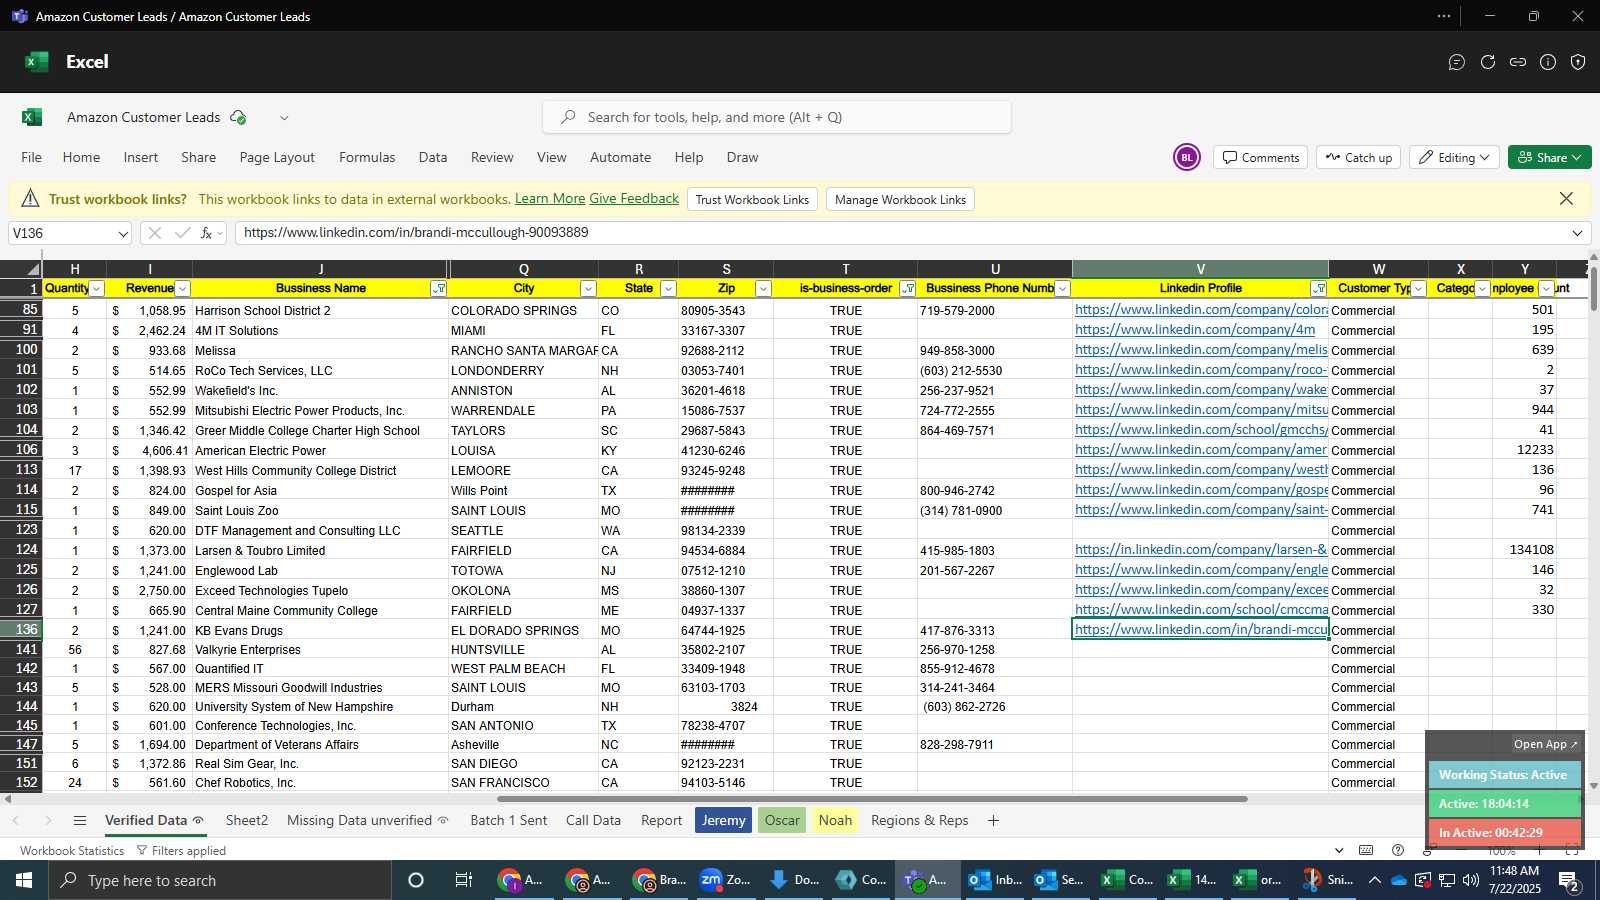Switch to the Regions & Reps sheet
This screenshot has height=900, width=1600.
919,820
